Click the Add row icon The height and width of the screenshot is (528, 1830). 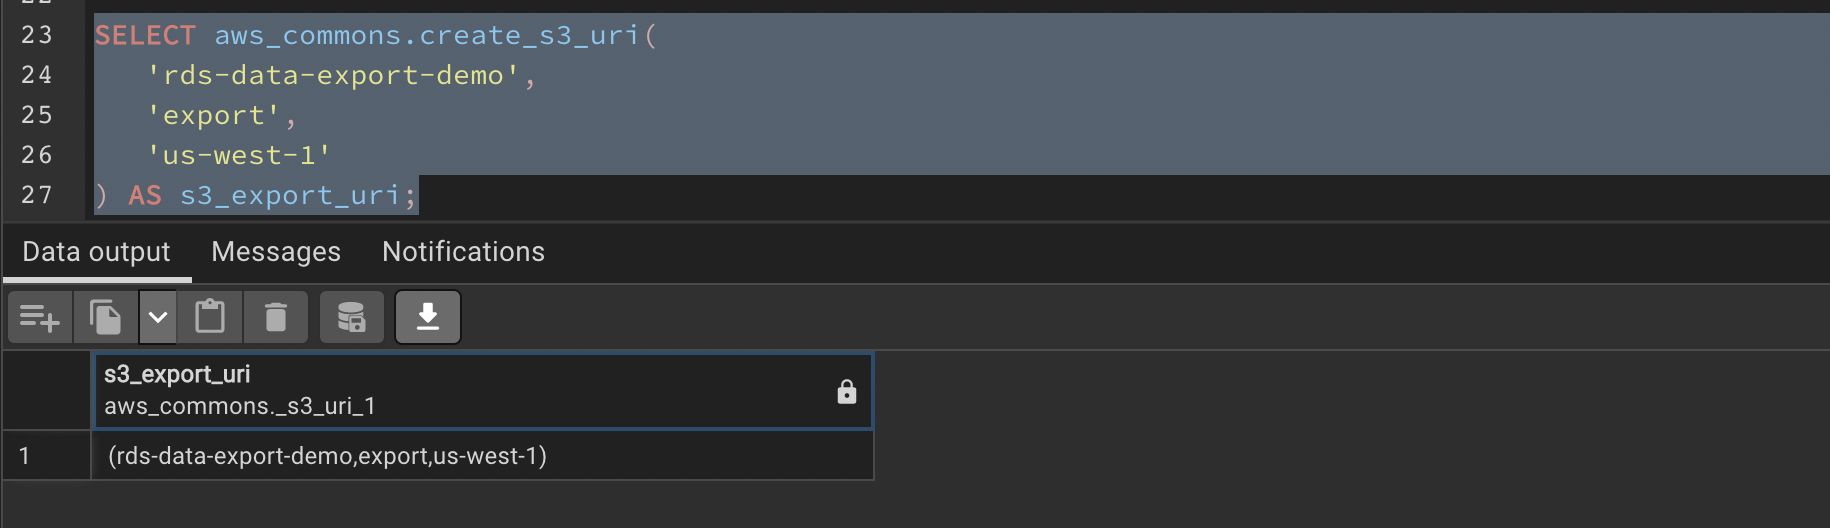click(x=39, y=318)
